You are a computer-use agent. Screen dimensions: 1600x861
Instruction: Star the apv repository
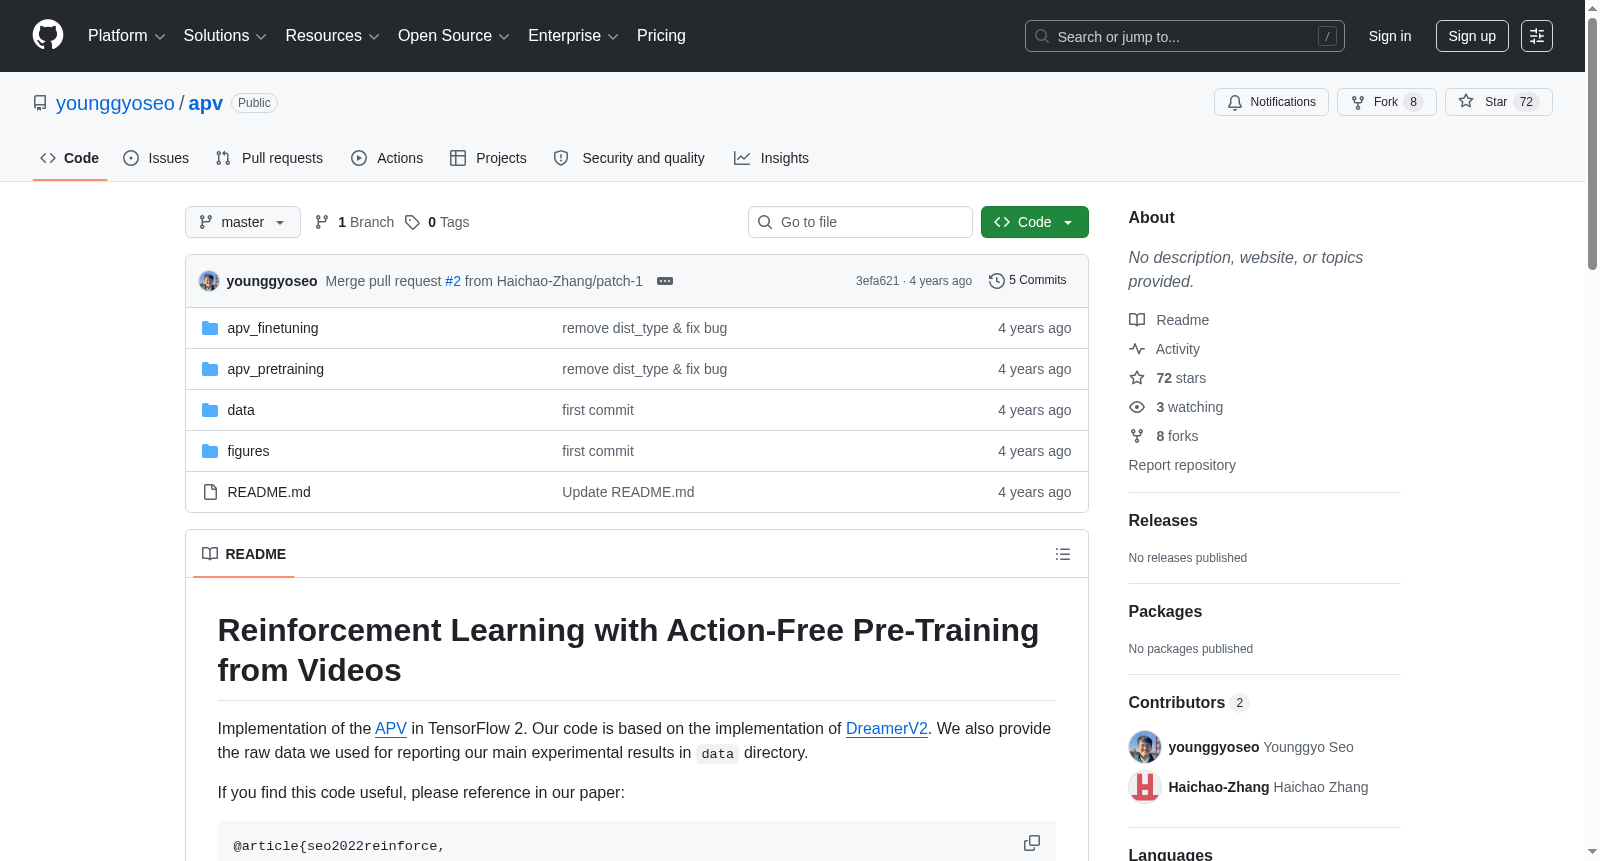click(1498, 102)
